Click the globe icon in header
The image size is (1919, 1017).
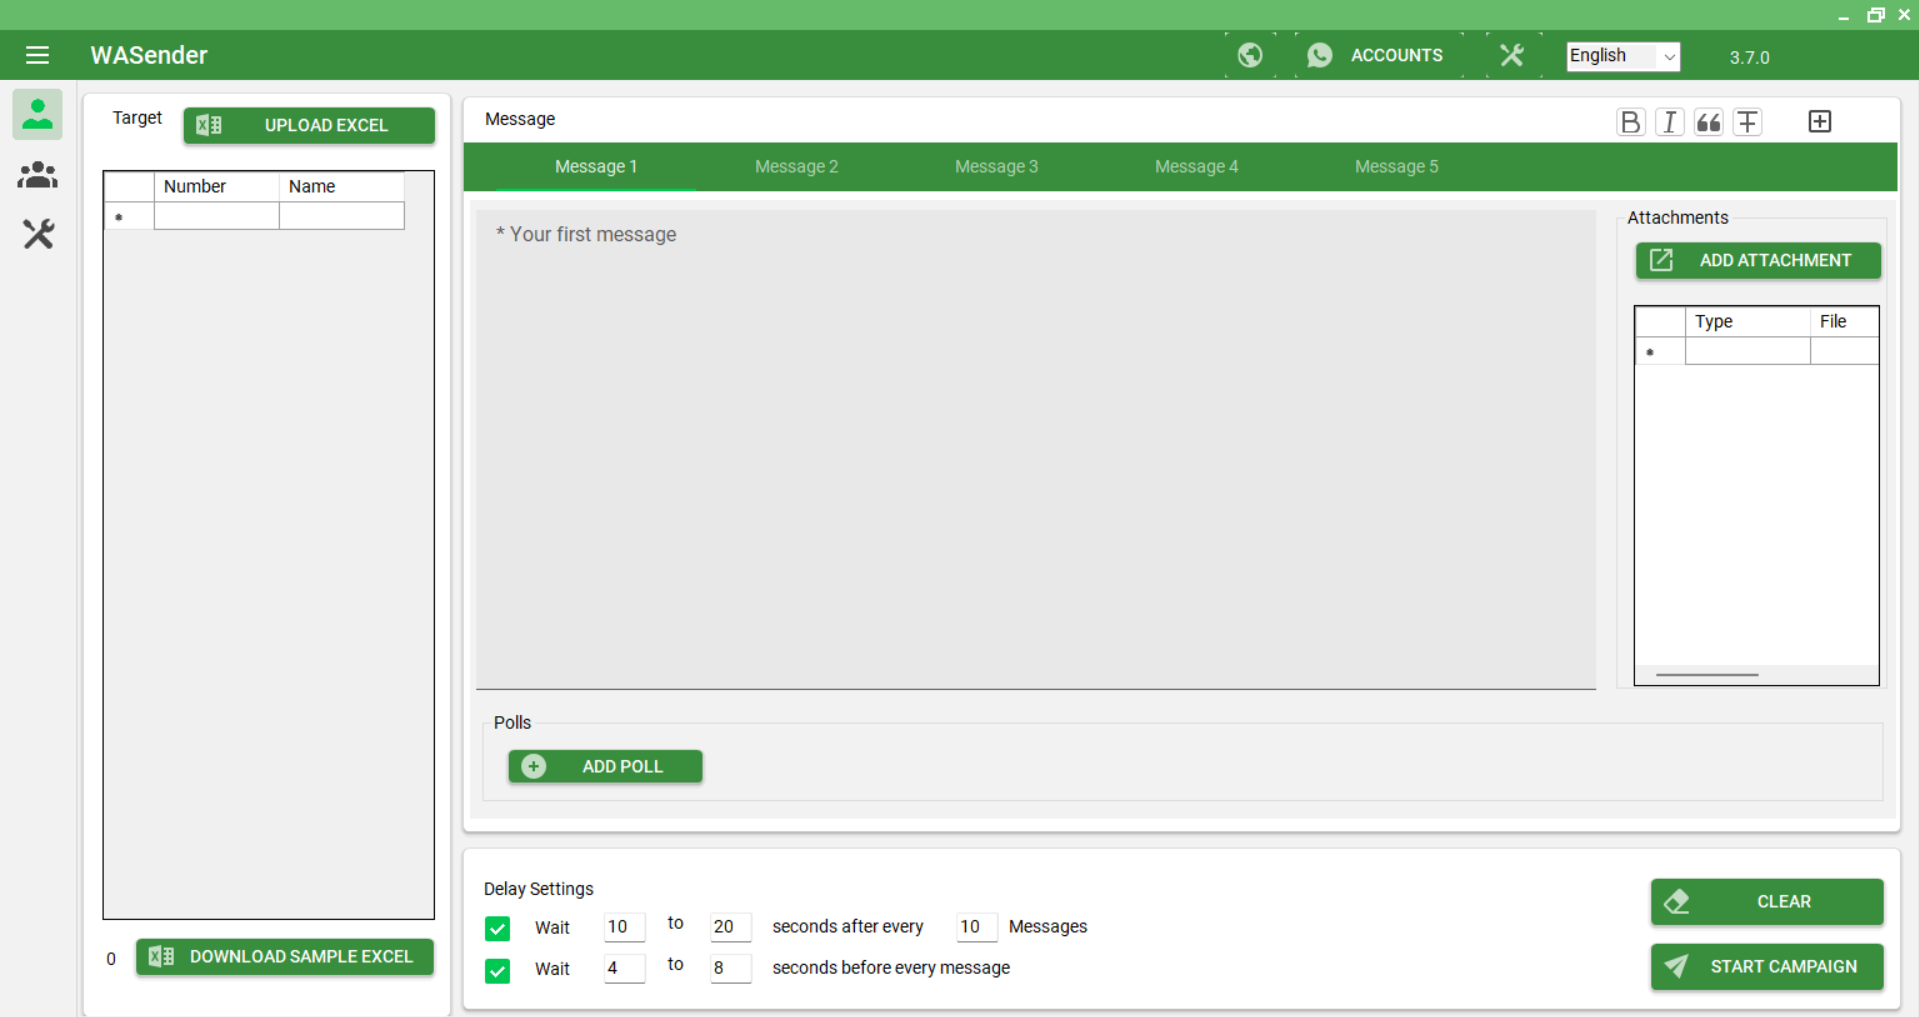(x=1250, y=55)
